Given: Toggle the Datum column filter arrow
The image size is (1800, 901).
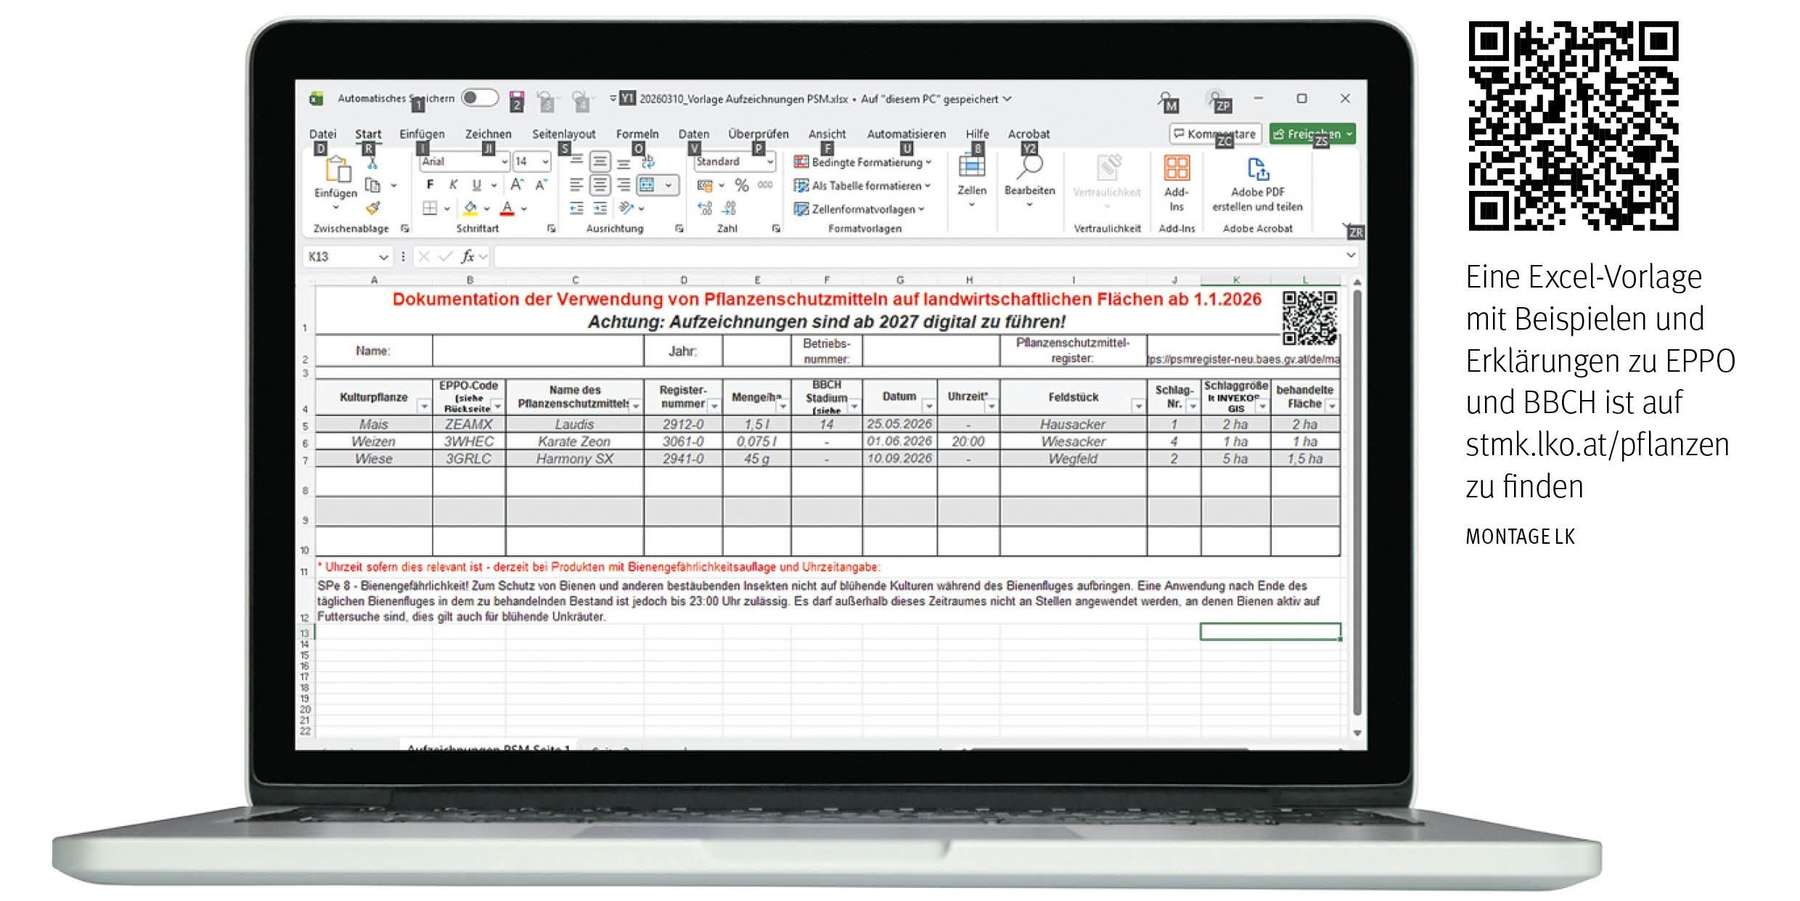Looking at the screenshot, I should point(927,404).
